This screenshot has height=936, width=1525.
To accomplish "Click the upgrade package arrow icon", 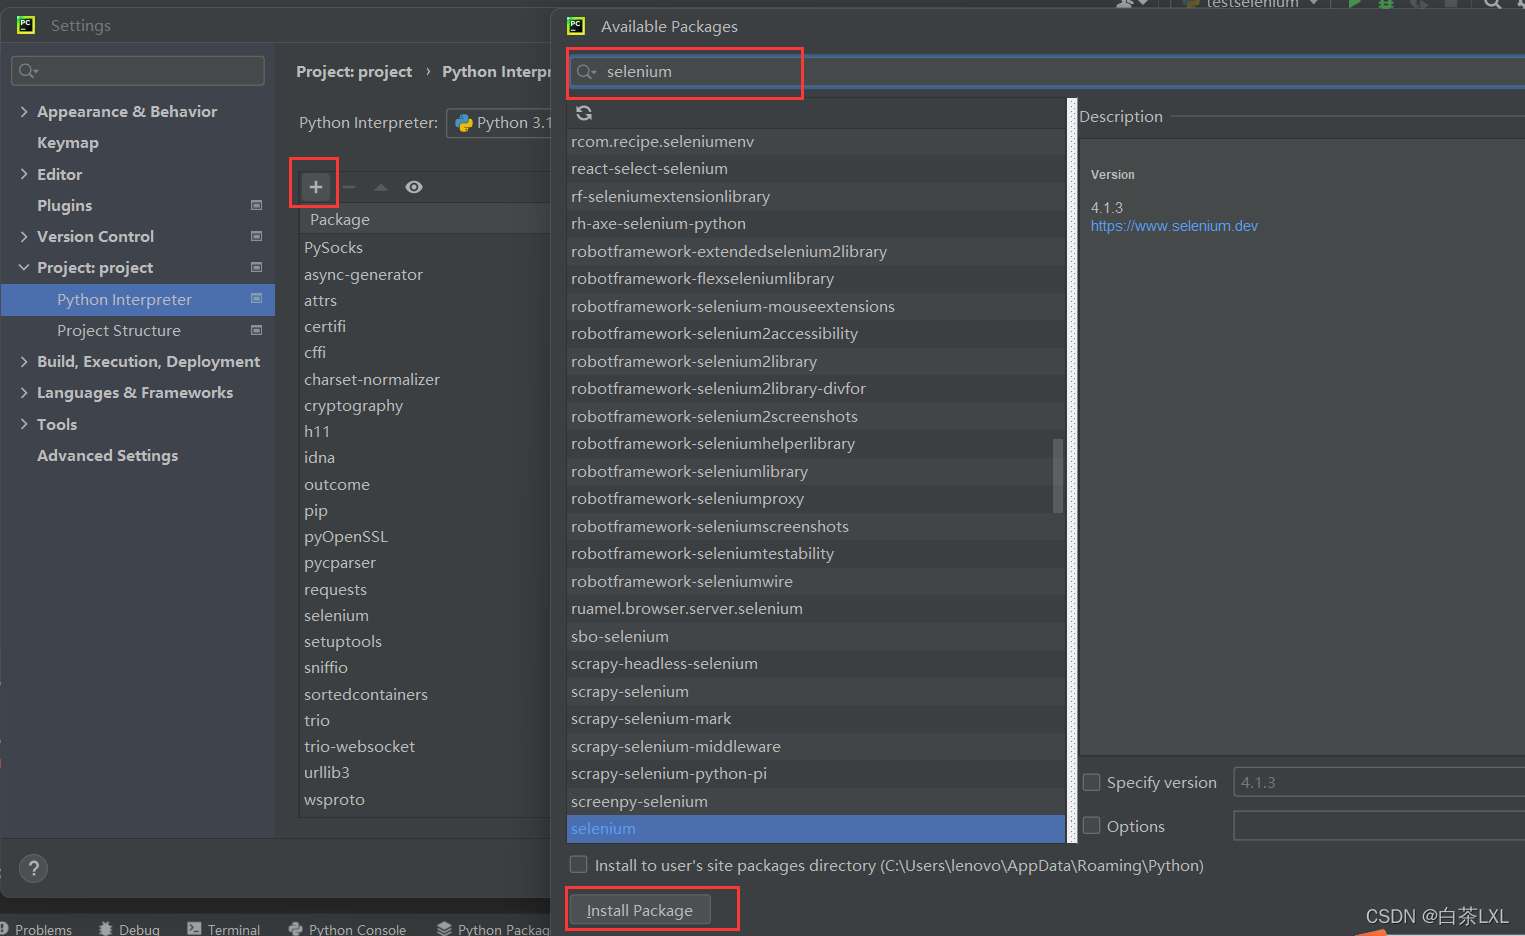I will [381, 187].
